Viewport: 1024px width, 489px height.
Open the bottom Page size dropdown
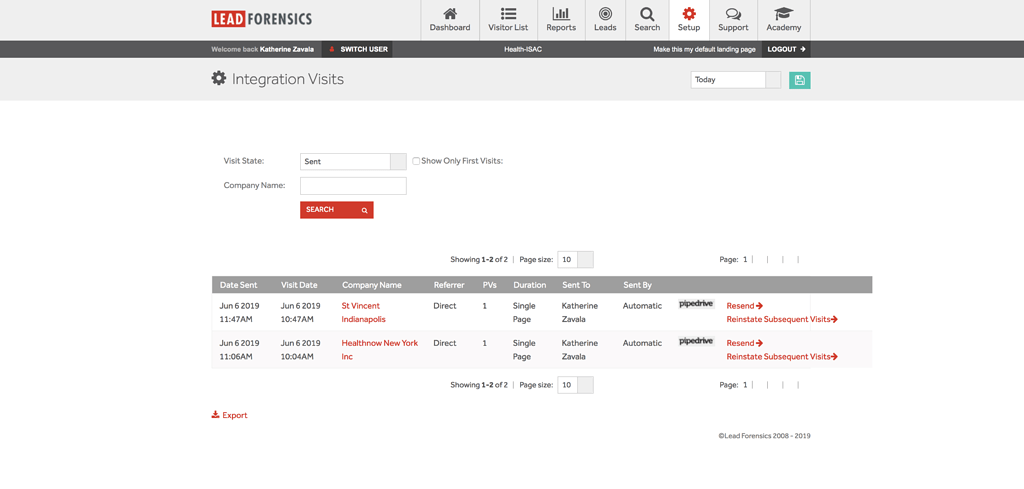575,385
